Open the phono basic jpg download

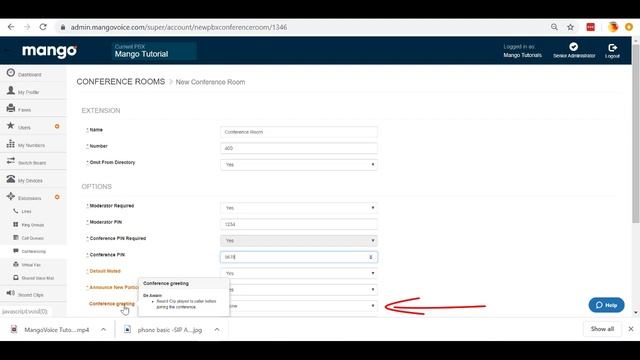[x=169, y=329]
